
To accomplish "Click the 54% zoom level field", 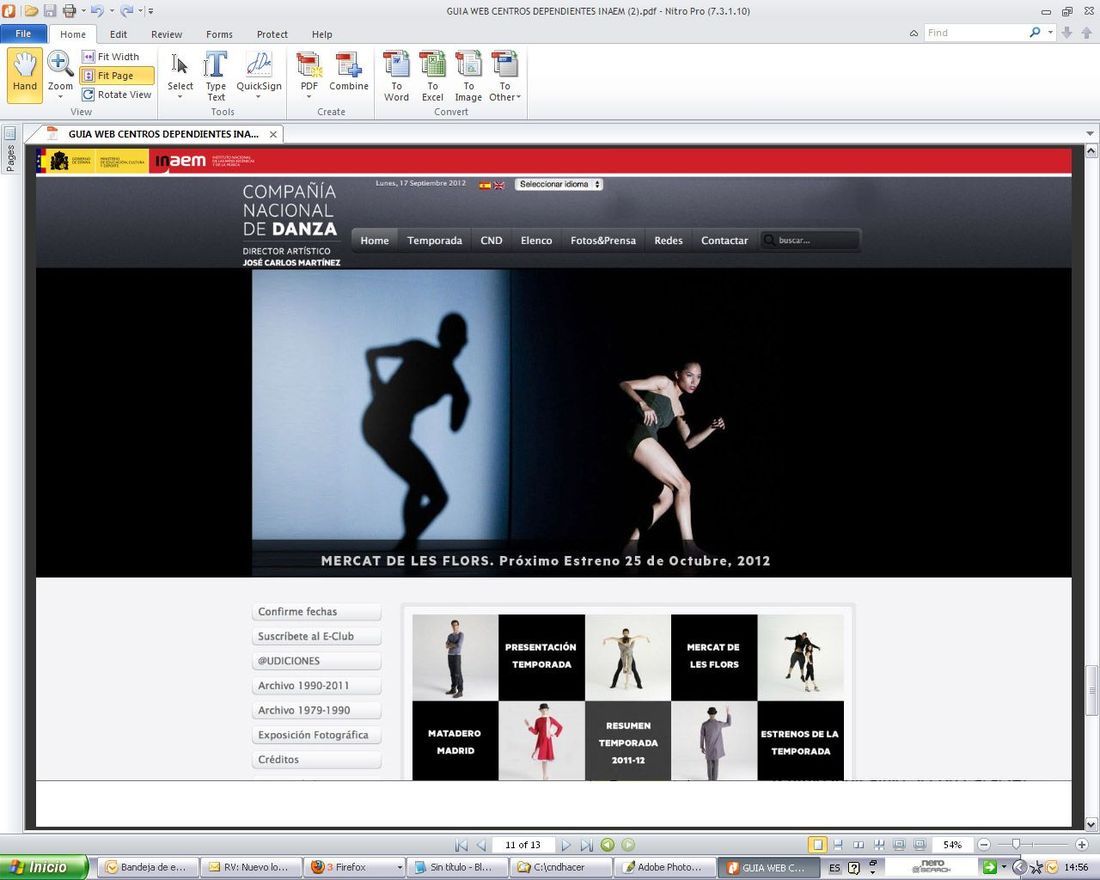I will coord(952,845).
